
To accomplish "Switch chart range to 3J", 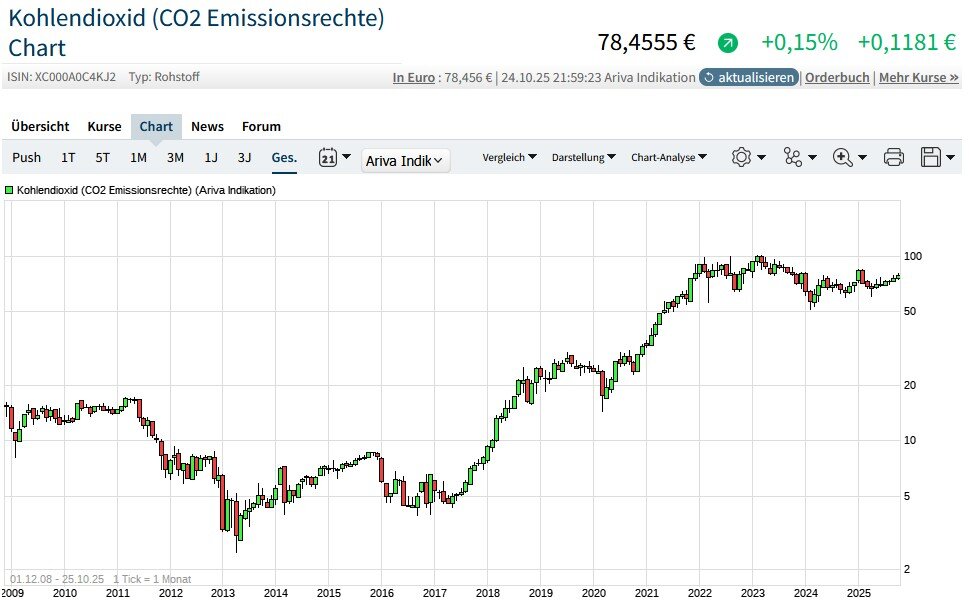I will (x=244, y=157).
